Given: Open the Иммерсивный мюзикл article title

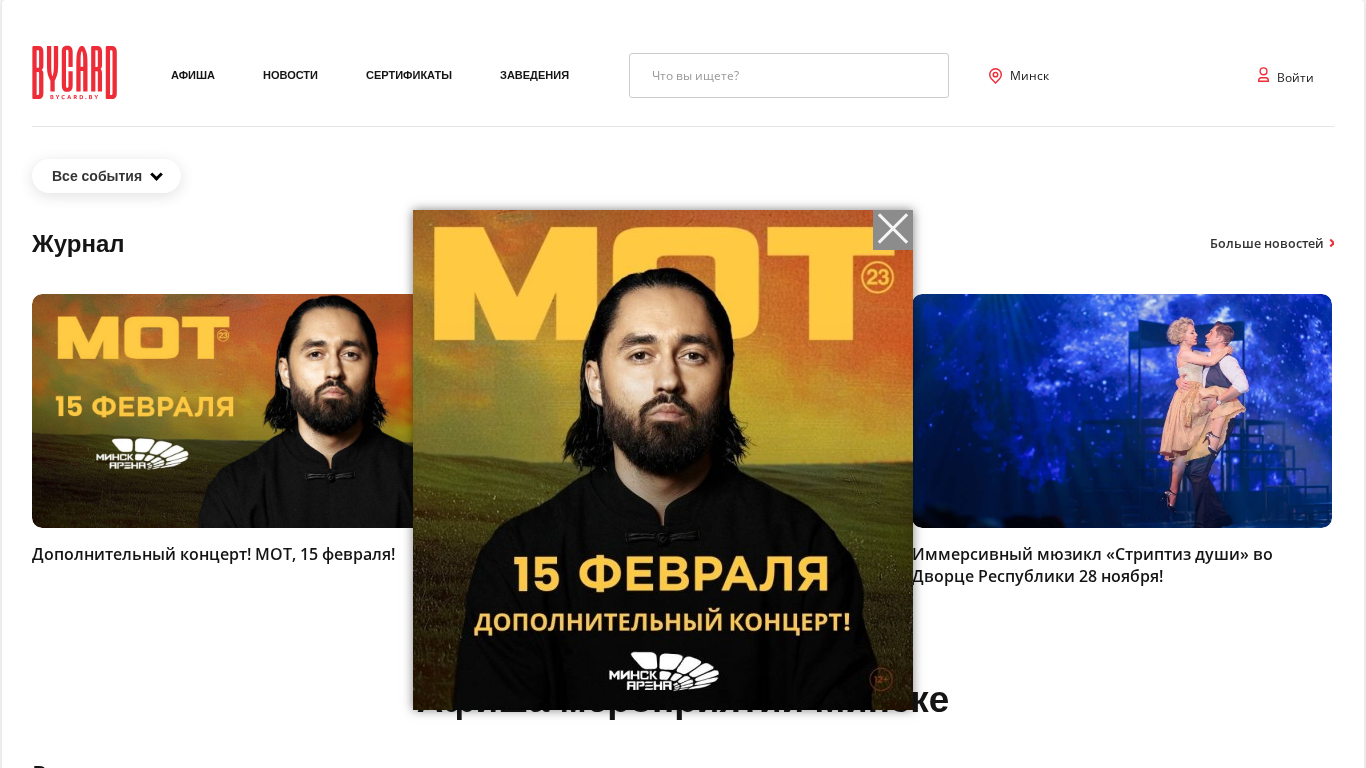Looking at the screenshot, I should (1092, 565).
